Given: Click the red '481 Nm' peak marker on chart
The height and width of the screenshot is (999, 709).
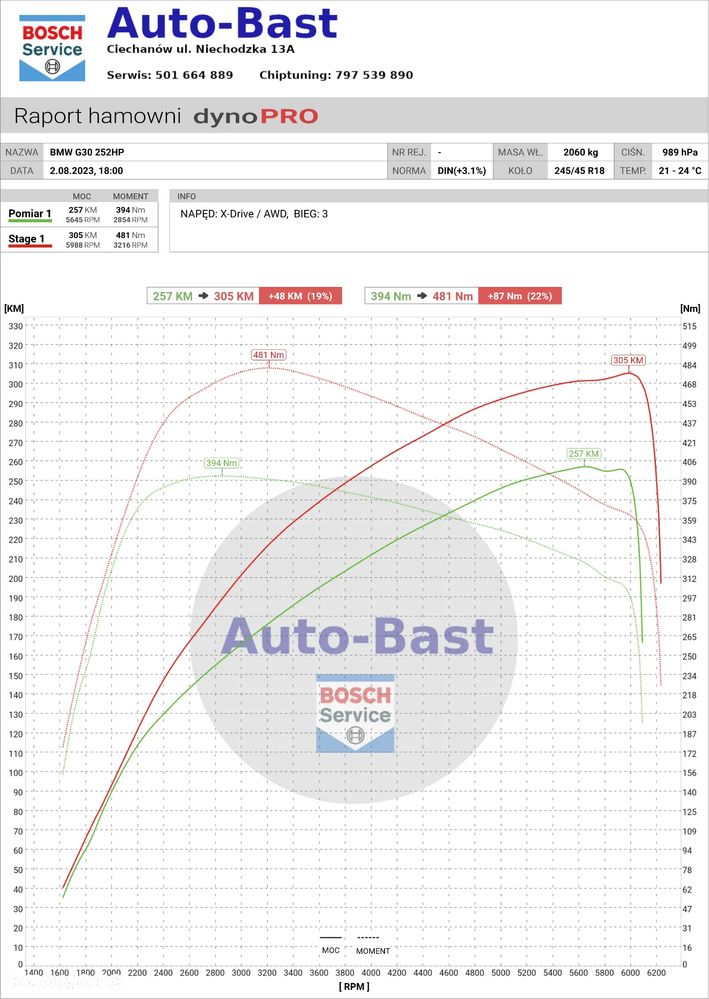Looking at the screenshot, I should click(x=269, y=355).
